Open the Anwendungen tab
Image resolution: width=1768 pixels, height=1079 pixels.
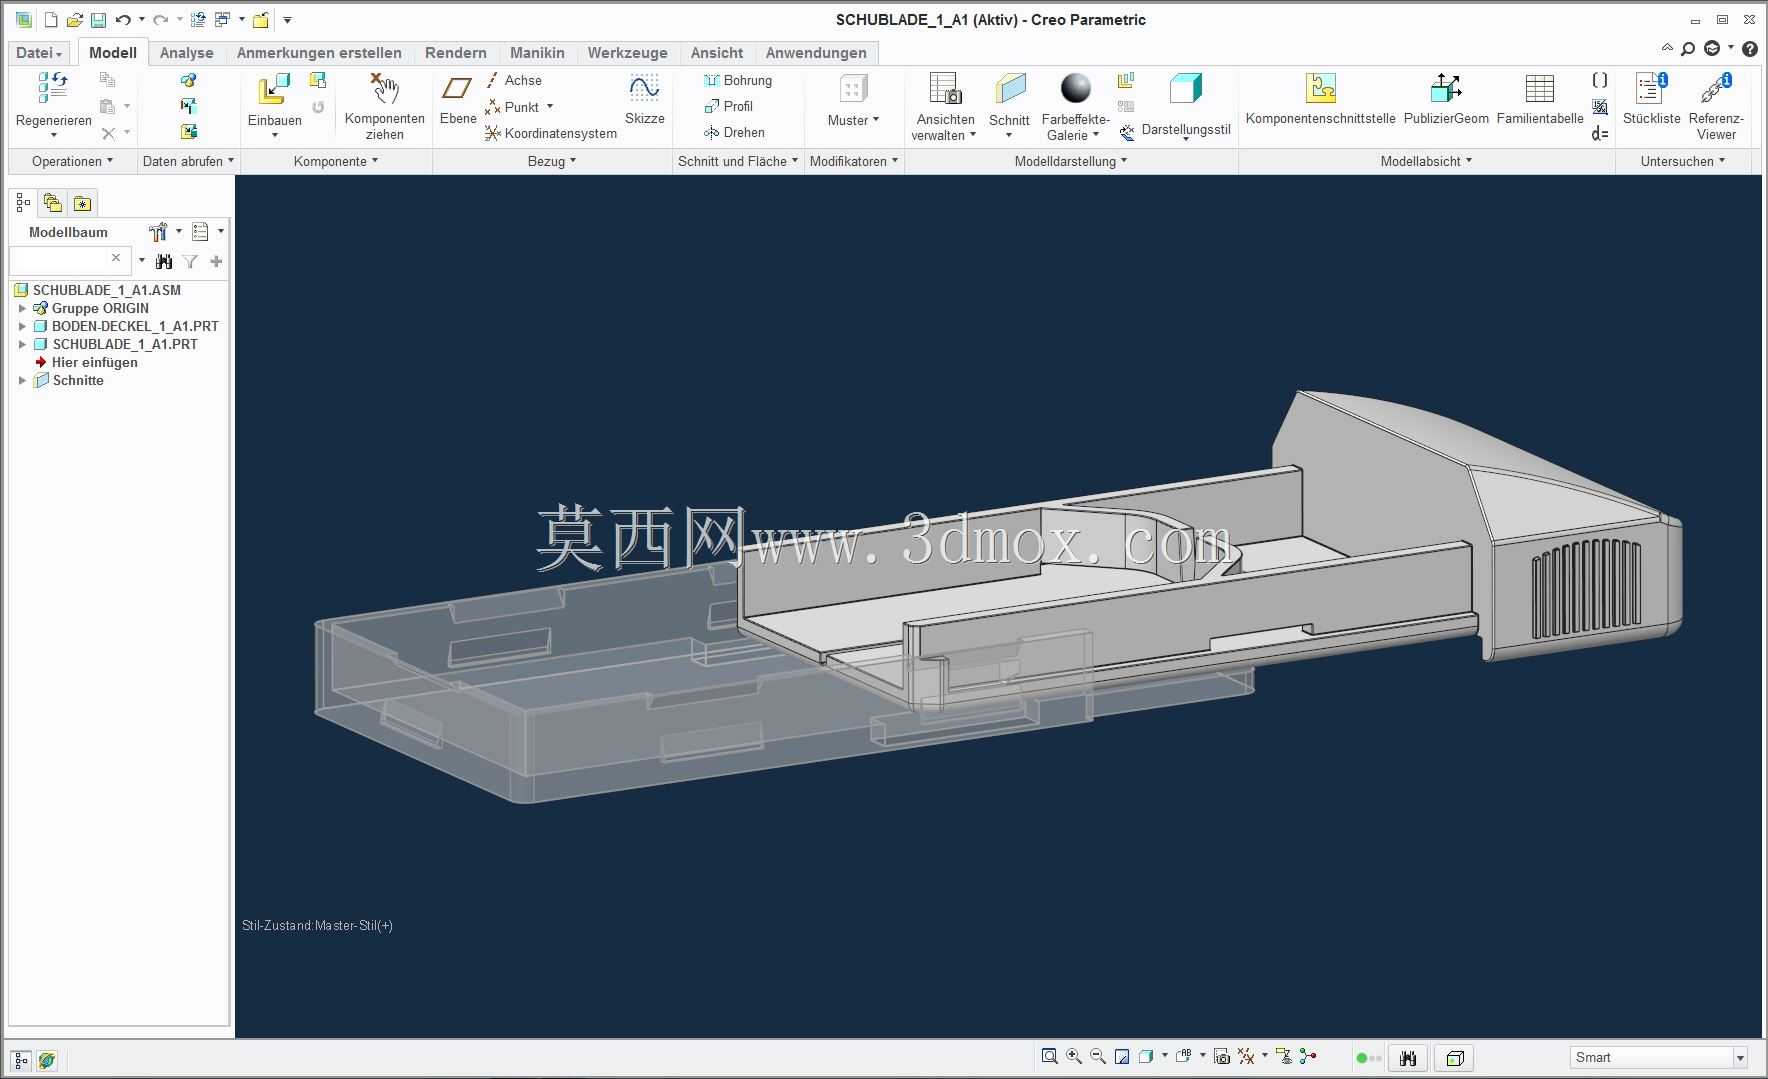pos(816,53)
